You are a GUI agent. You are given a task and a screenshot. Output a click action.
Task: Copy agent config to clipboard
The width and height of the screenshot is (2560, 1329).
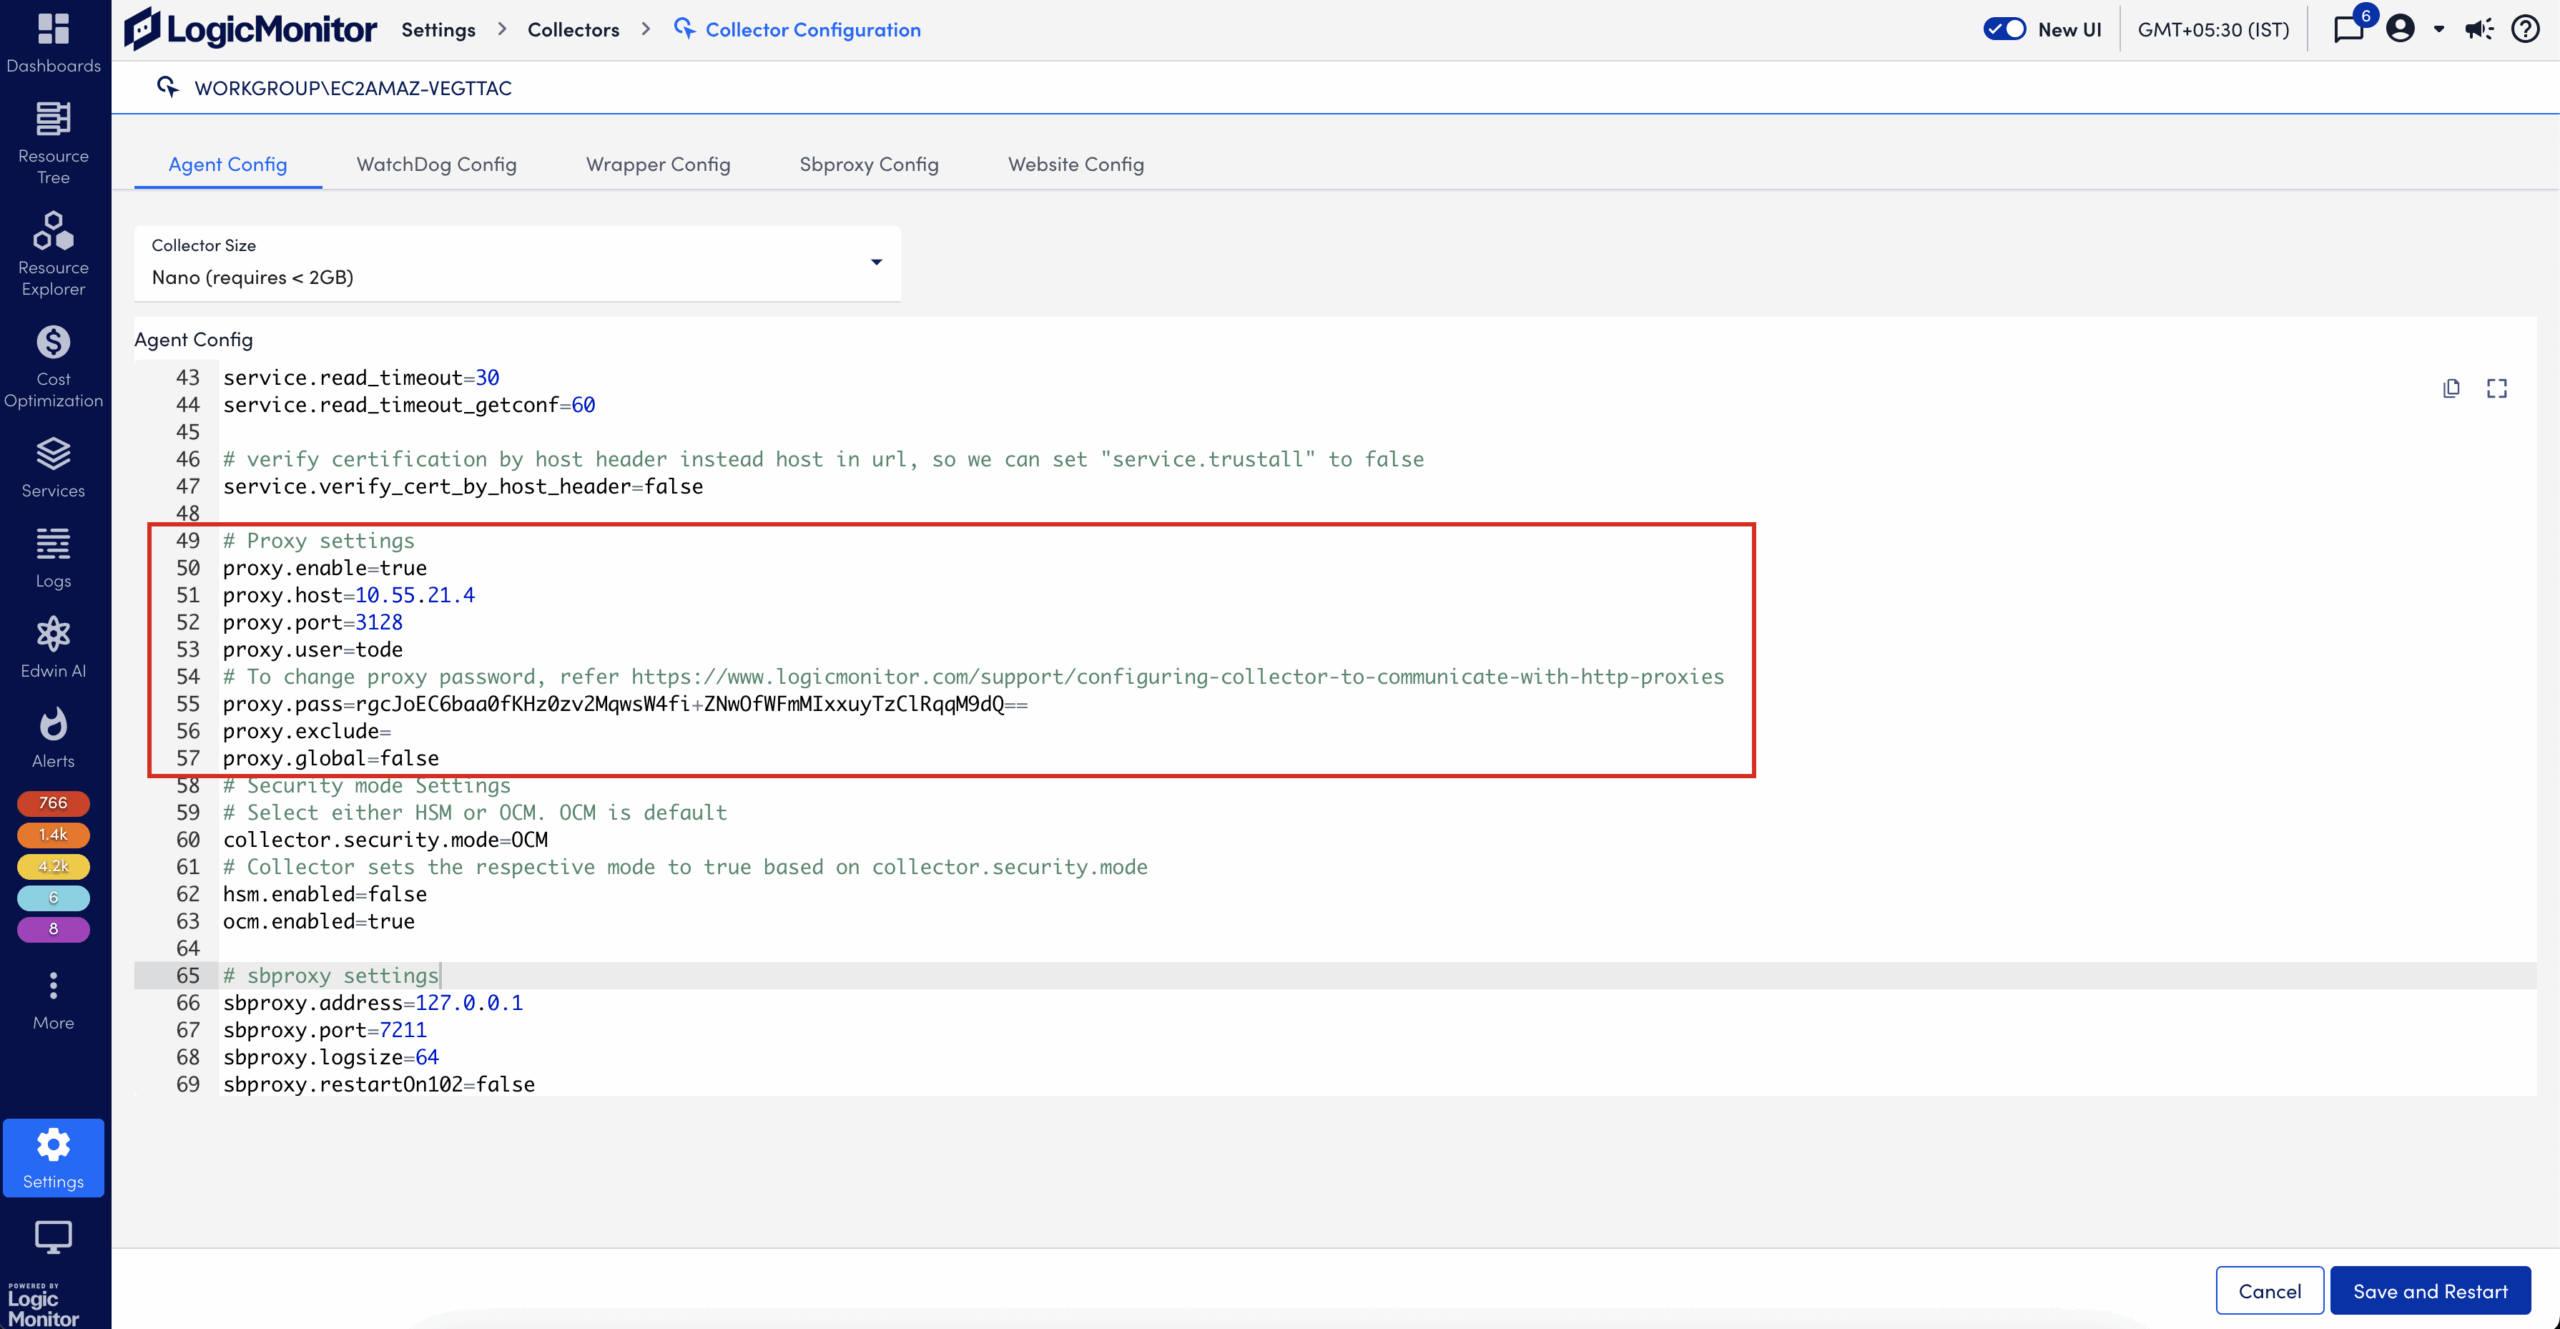pos(2451,388)
